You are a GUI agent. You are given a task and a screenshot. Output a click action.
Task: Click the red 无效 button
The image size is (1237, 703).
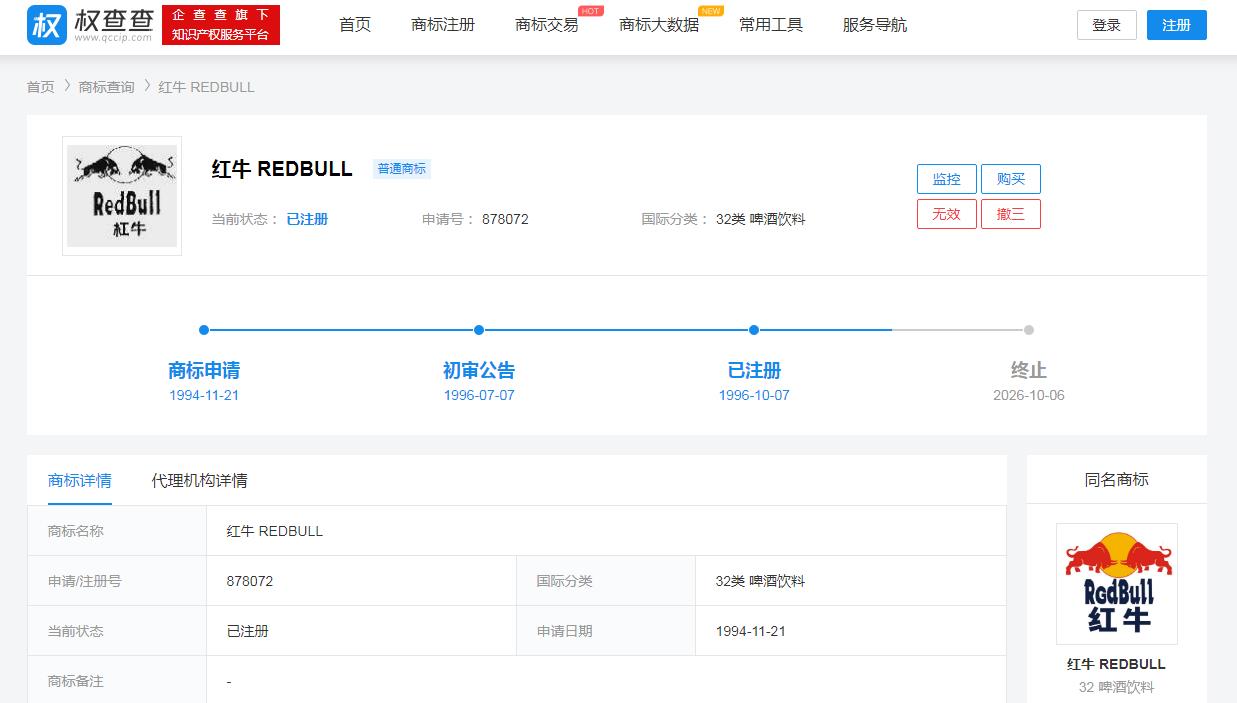click(x=947, y=214)
